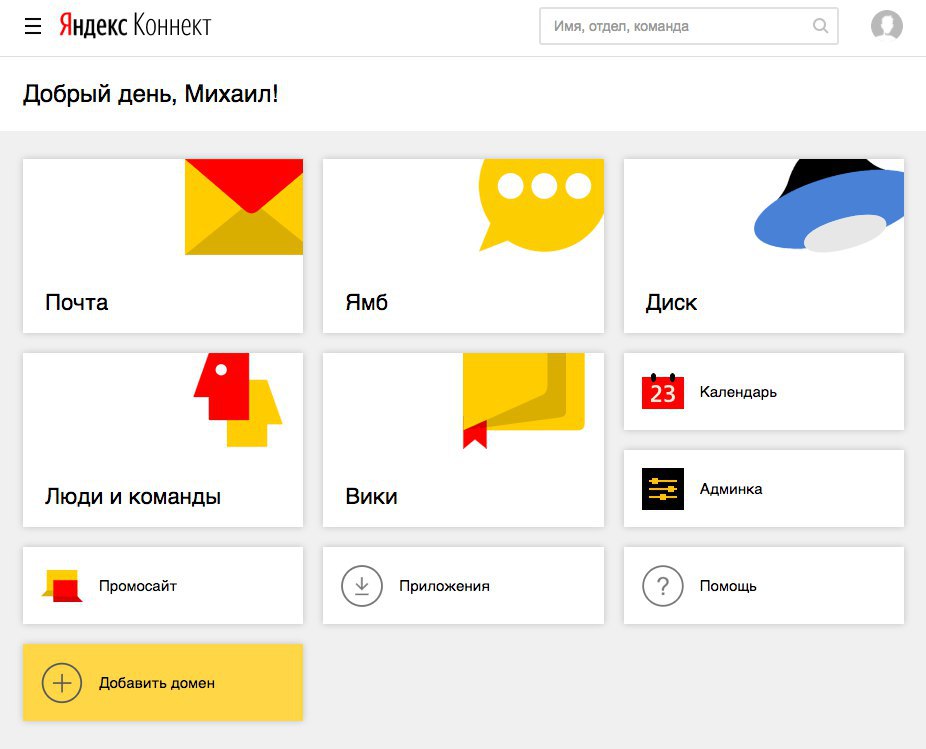Image resolution: width=926 pixels, height=749 pixels.
Task: Click the Приложения download icon
Action: [x=362, y=586]
